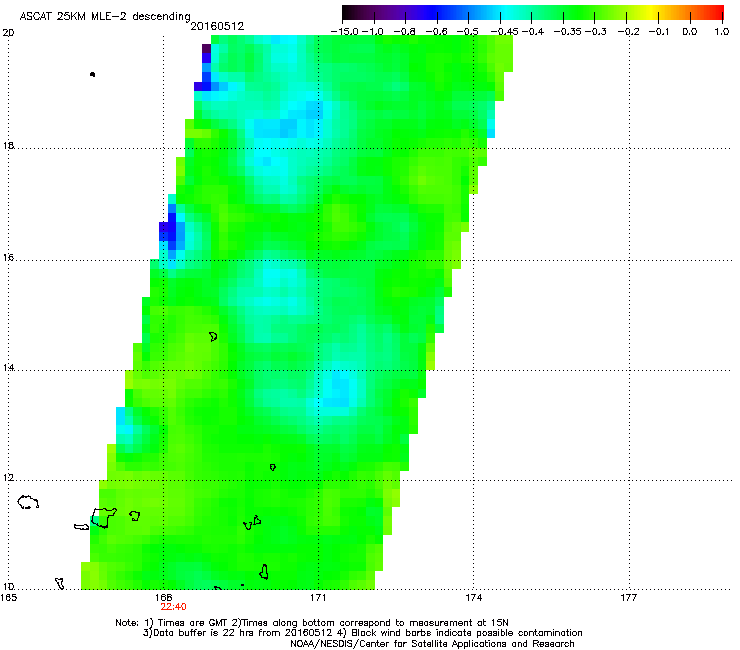Click the color bar label -15.0
This screenshot has width=740, height=650.
pos(345,32)
